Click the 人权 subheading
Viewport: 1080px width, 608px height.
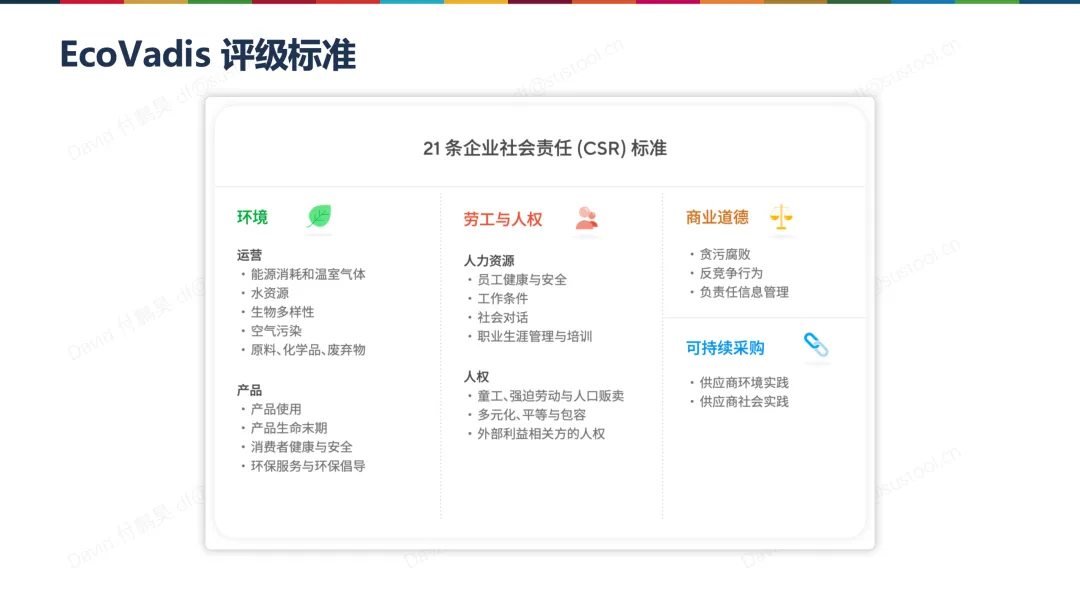click(476, 377)
